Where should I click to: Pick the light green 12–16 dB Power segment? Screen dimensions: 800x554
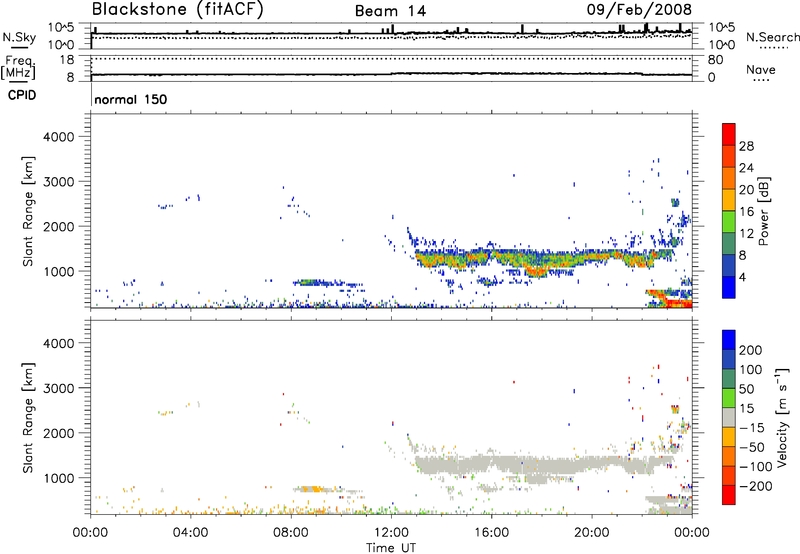729,221
